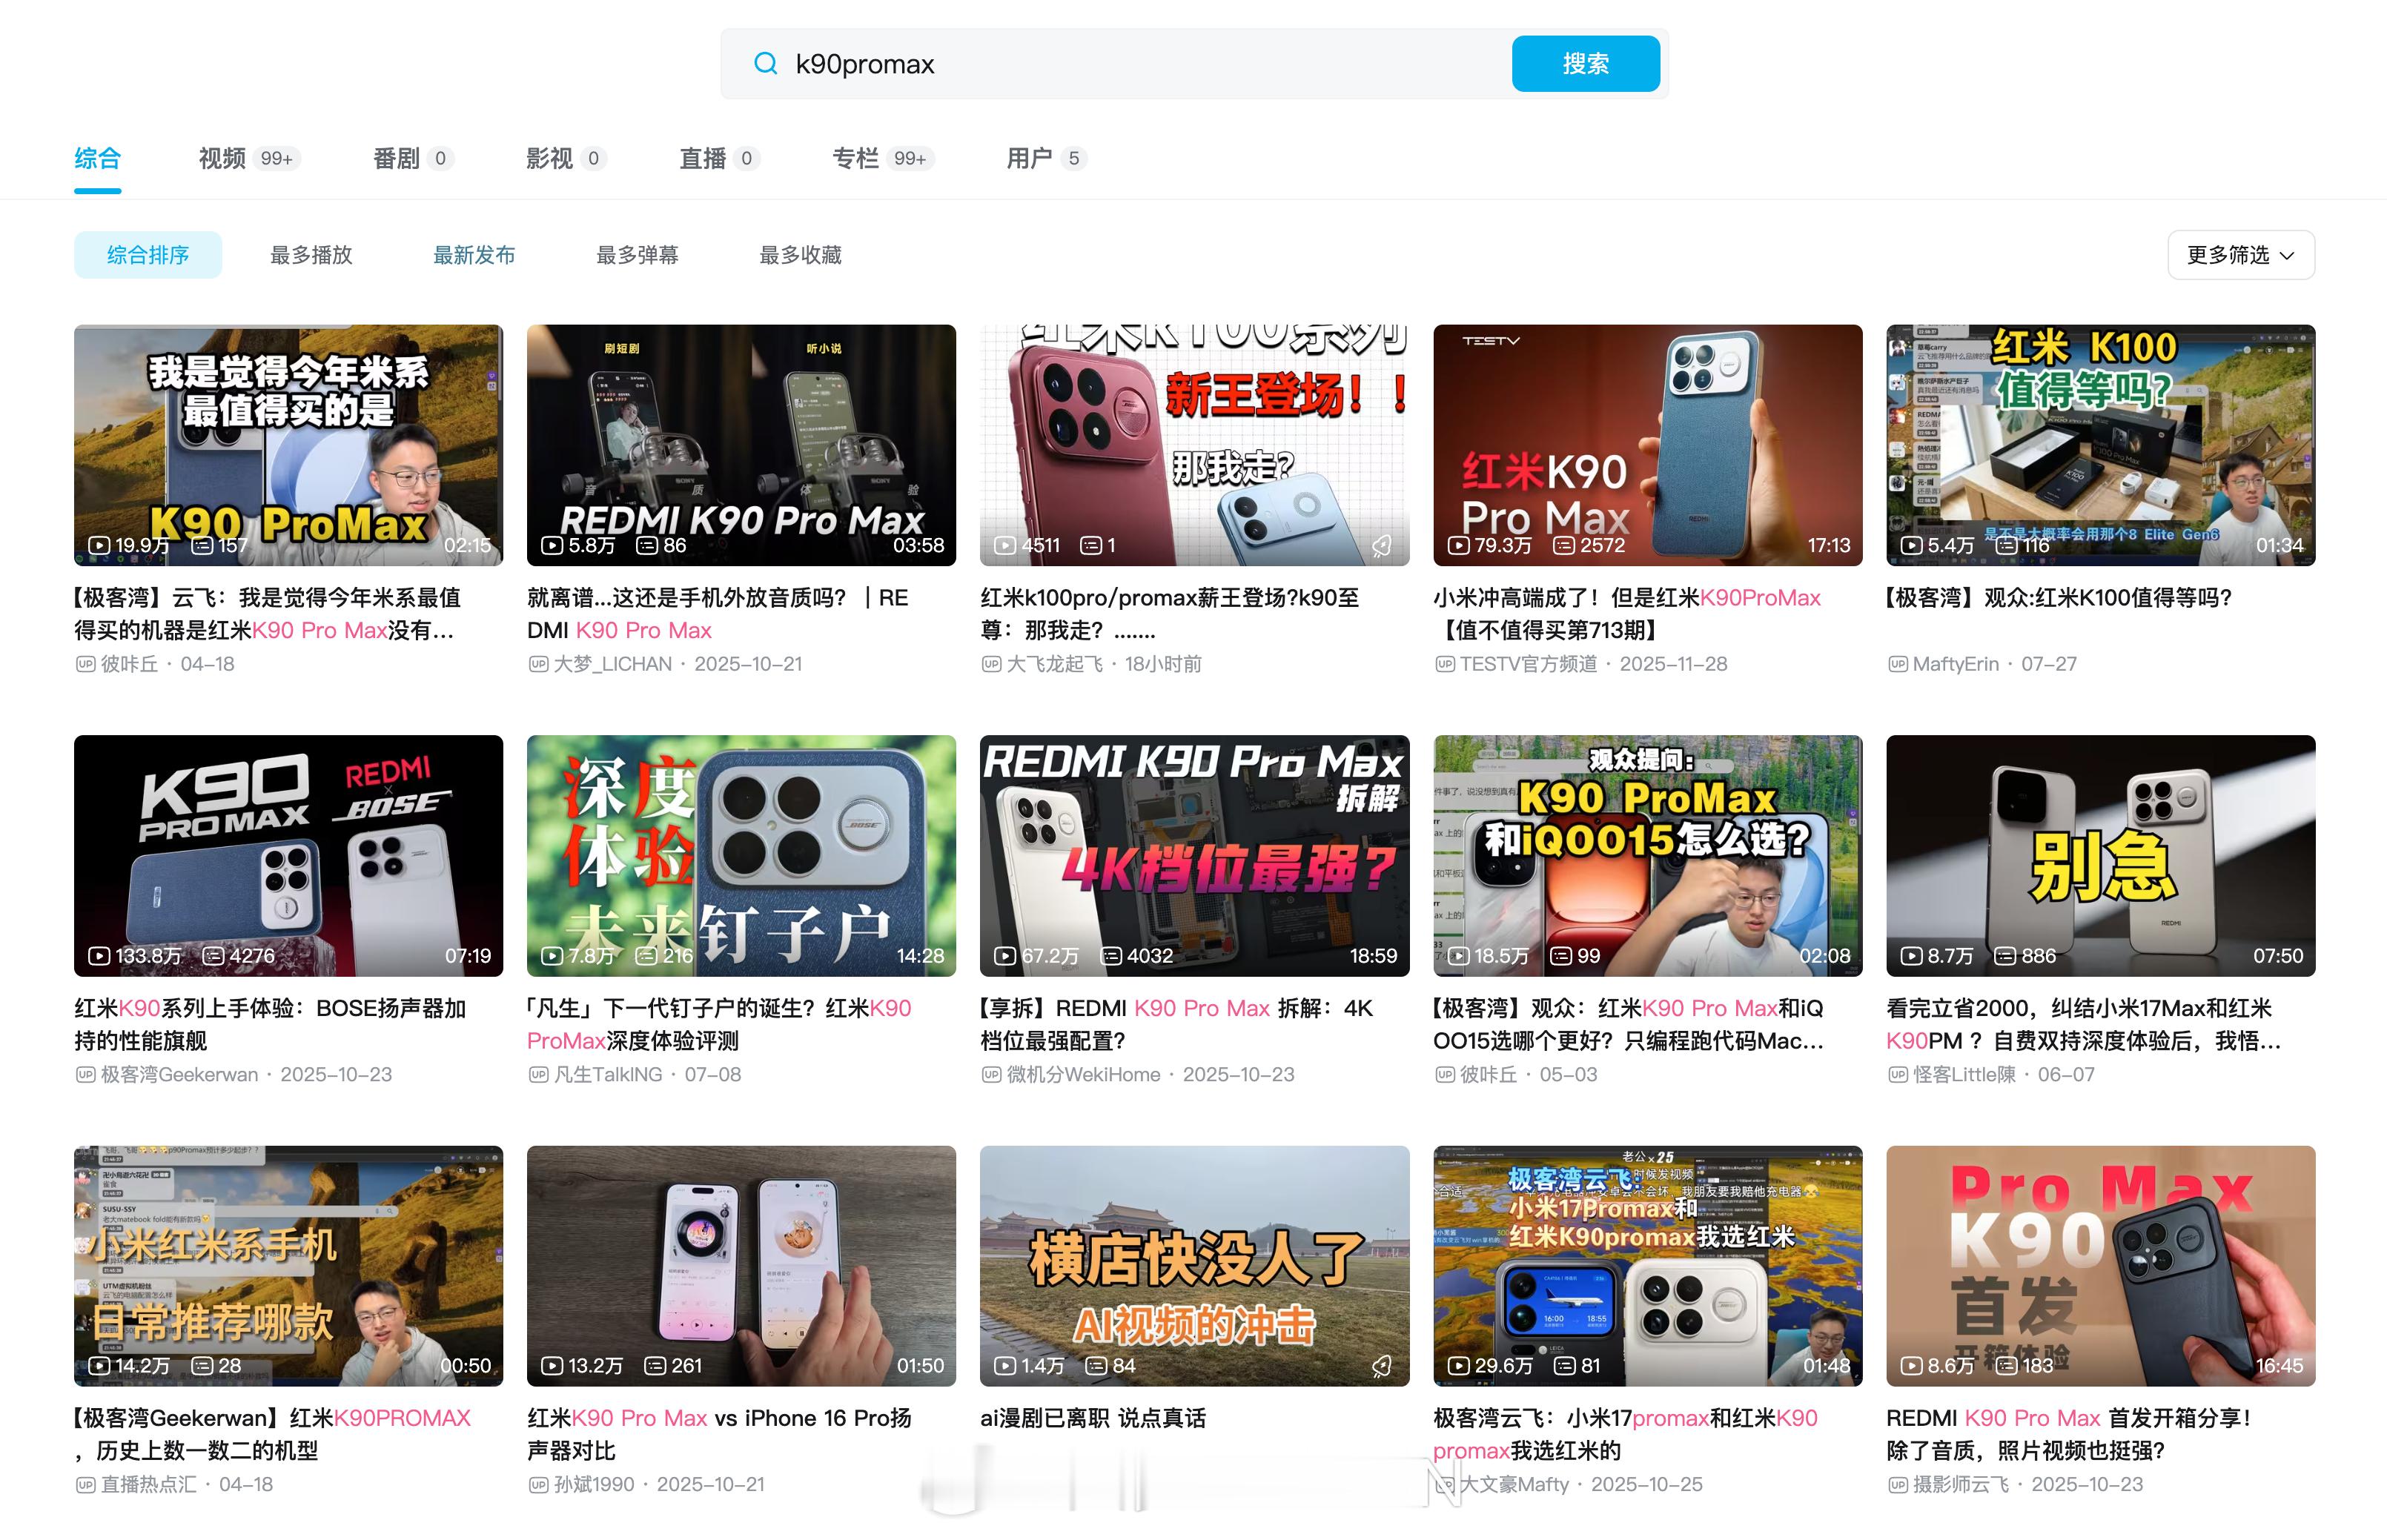Open the 深度体验 未来钉子户 thumbnail
The image size is (2387, 1540).
click(741, 856)
